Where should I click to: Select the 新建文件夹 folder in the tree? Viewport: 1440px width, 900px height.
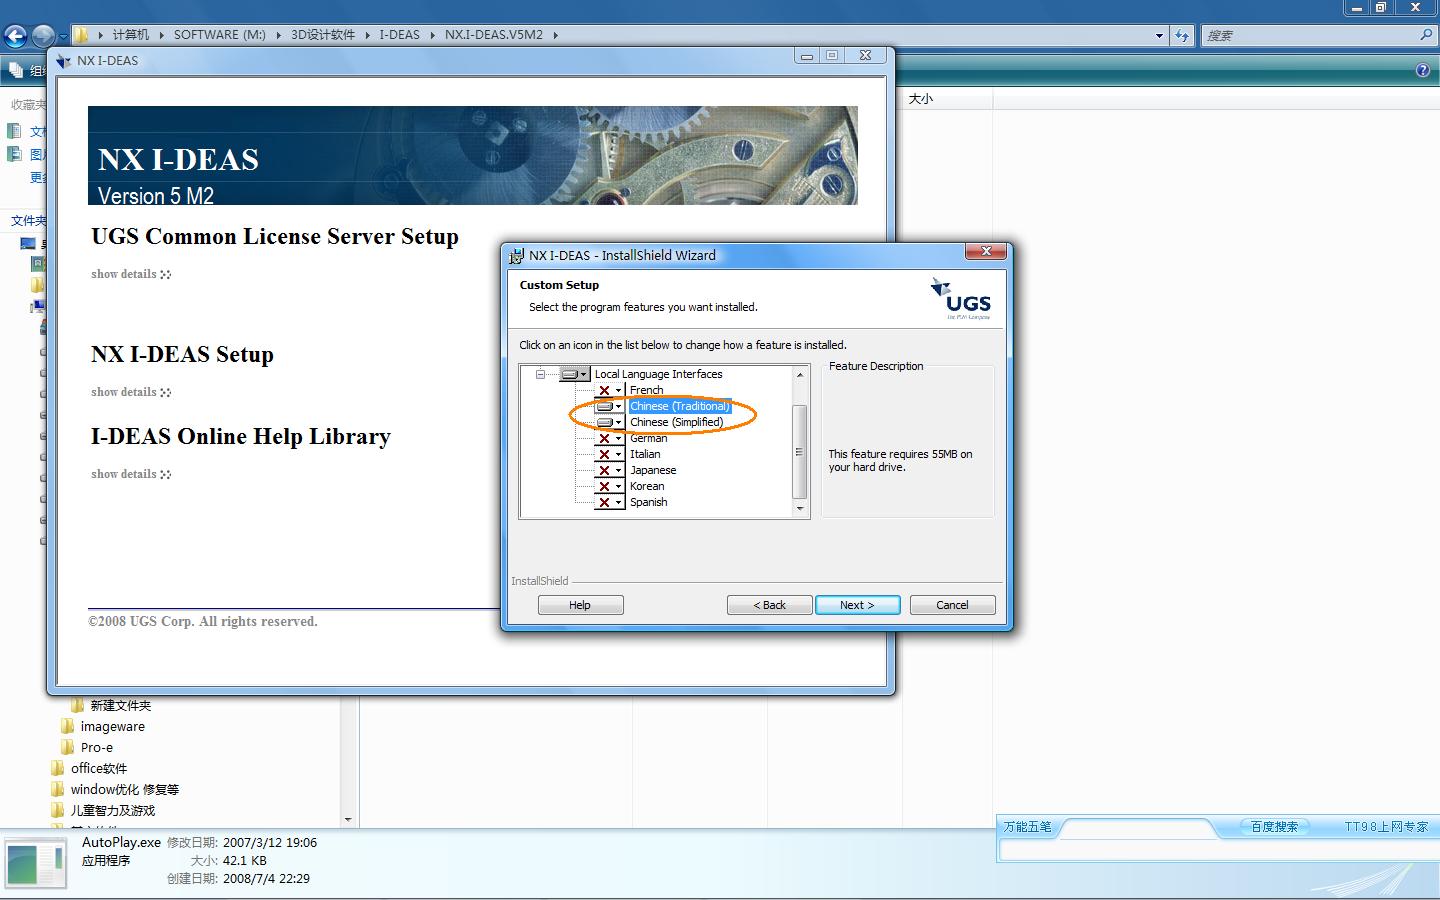coord(120,705)
